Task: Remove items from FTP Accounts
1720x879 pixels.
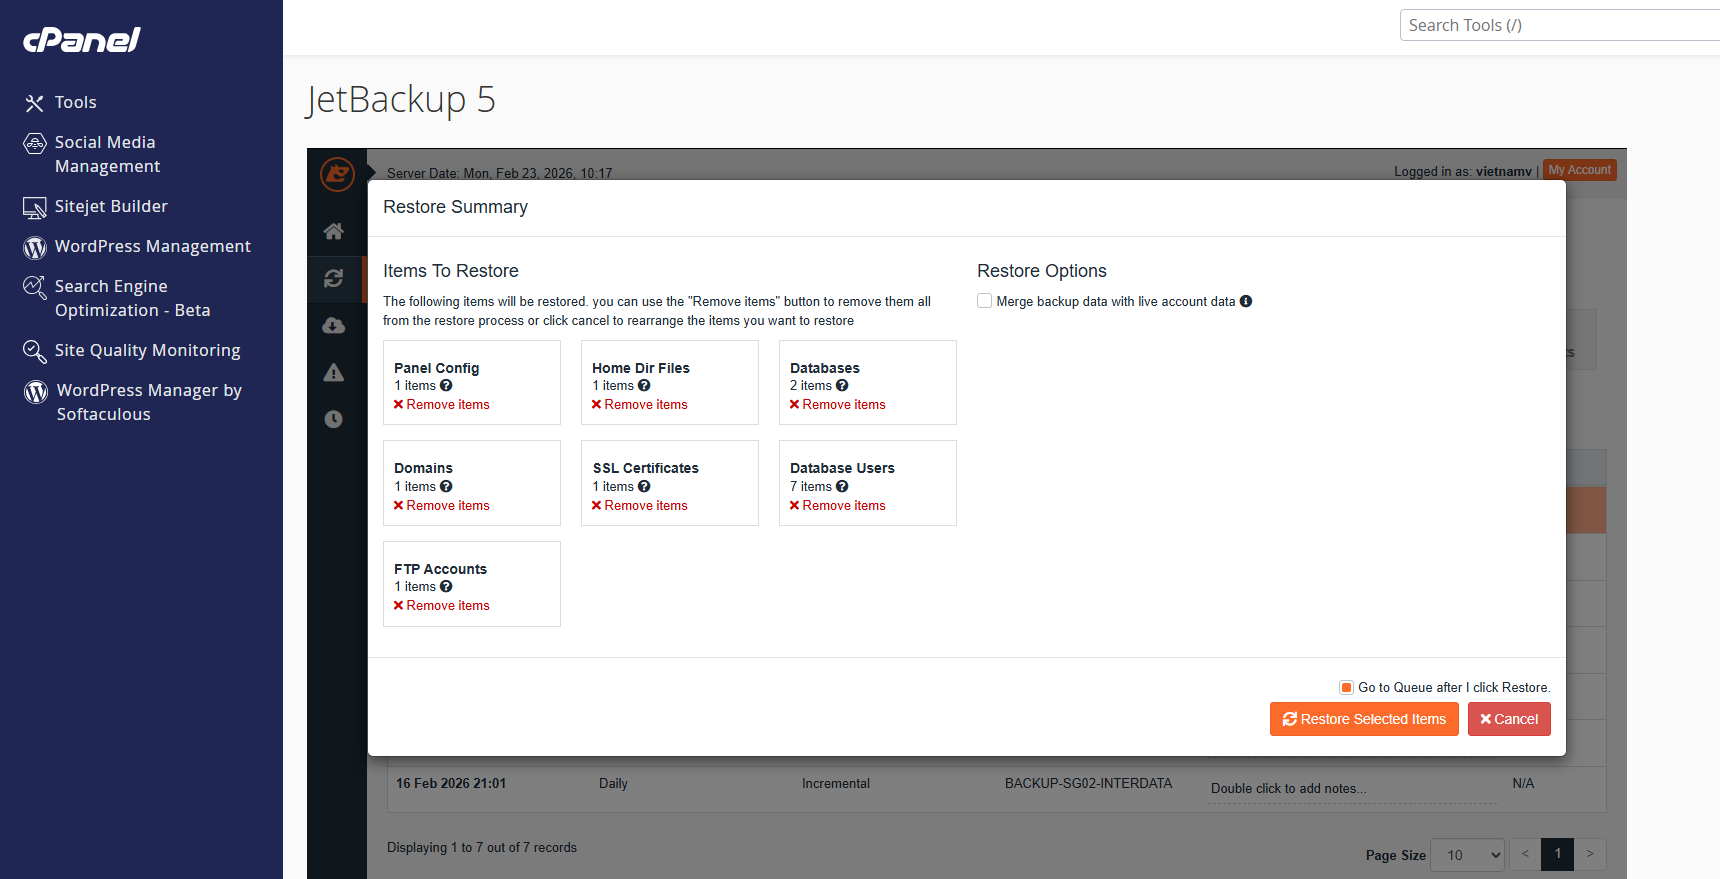Action: [x=442, y=605]
